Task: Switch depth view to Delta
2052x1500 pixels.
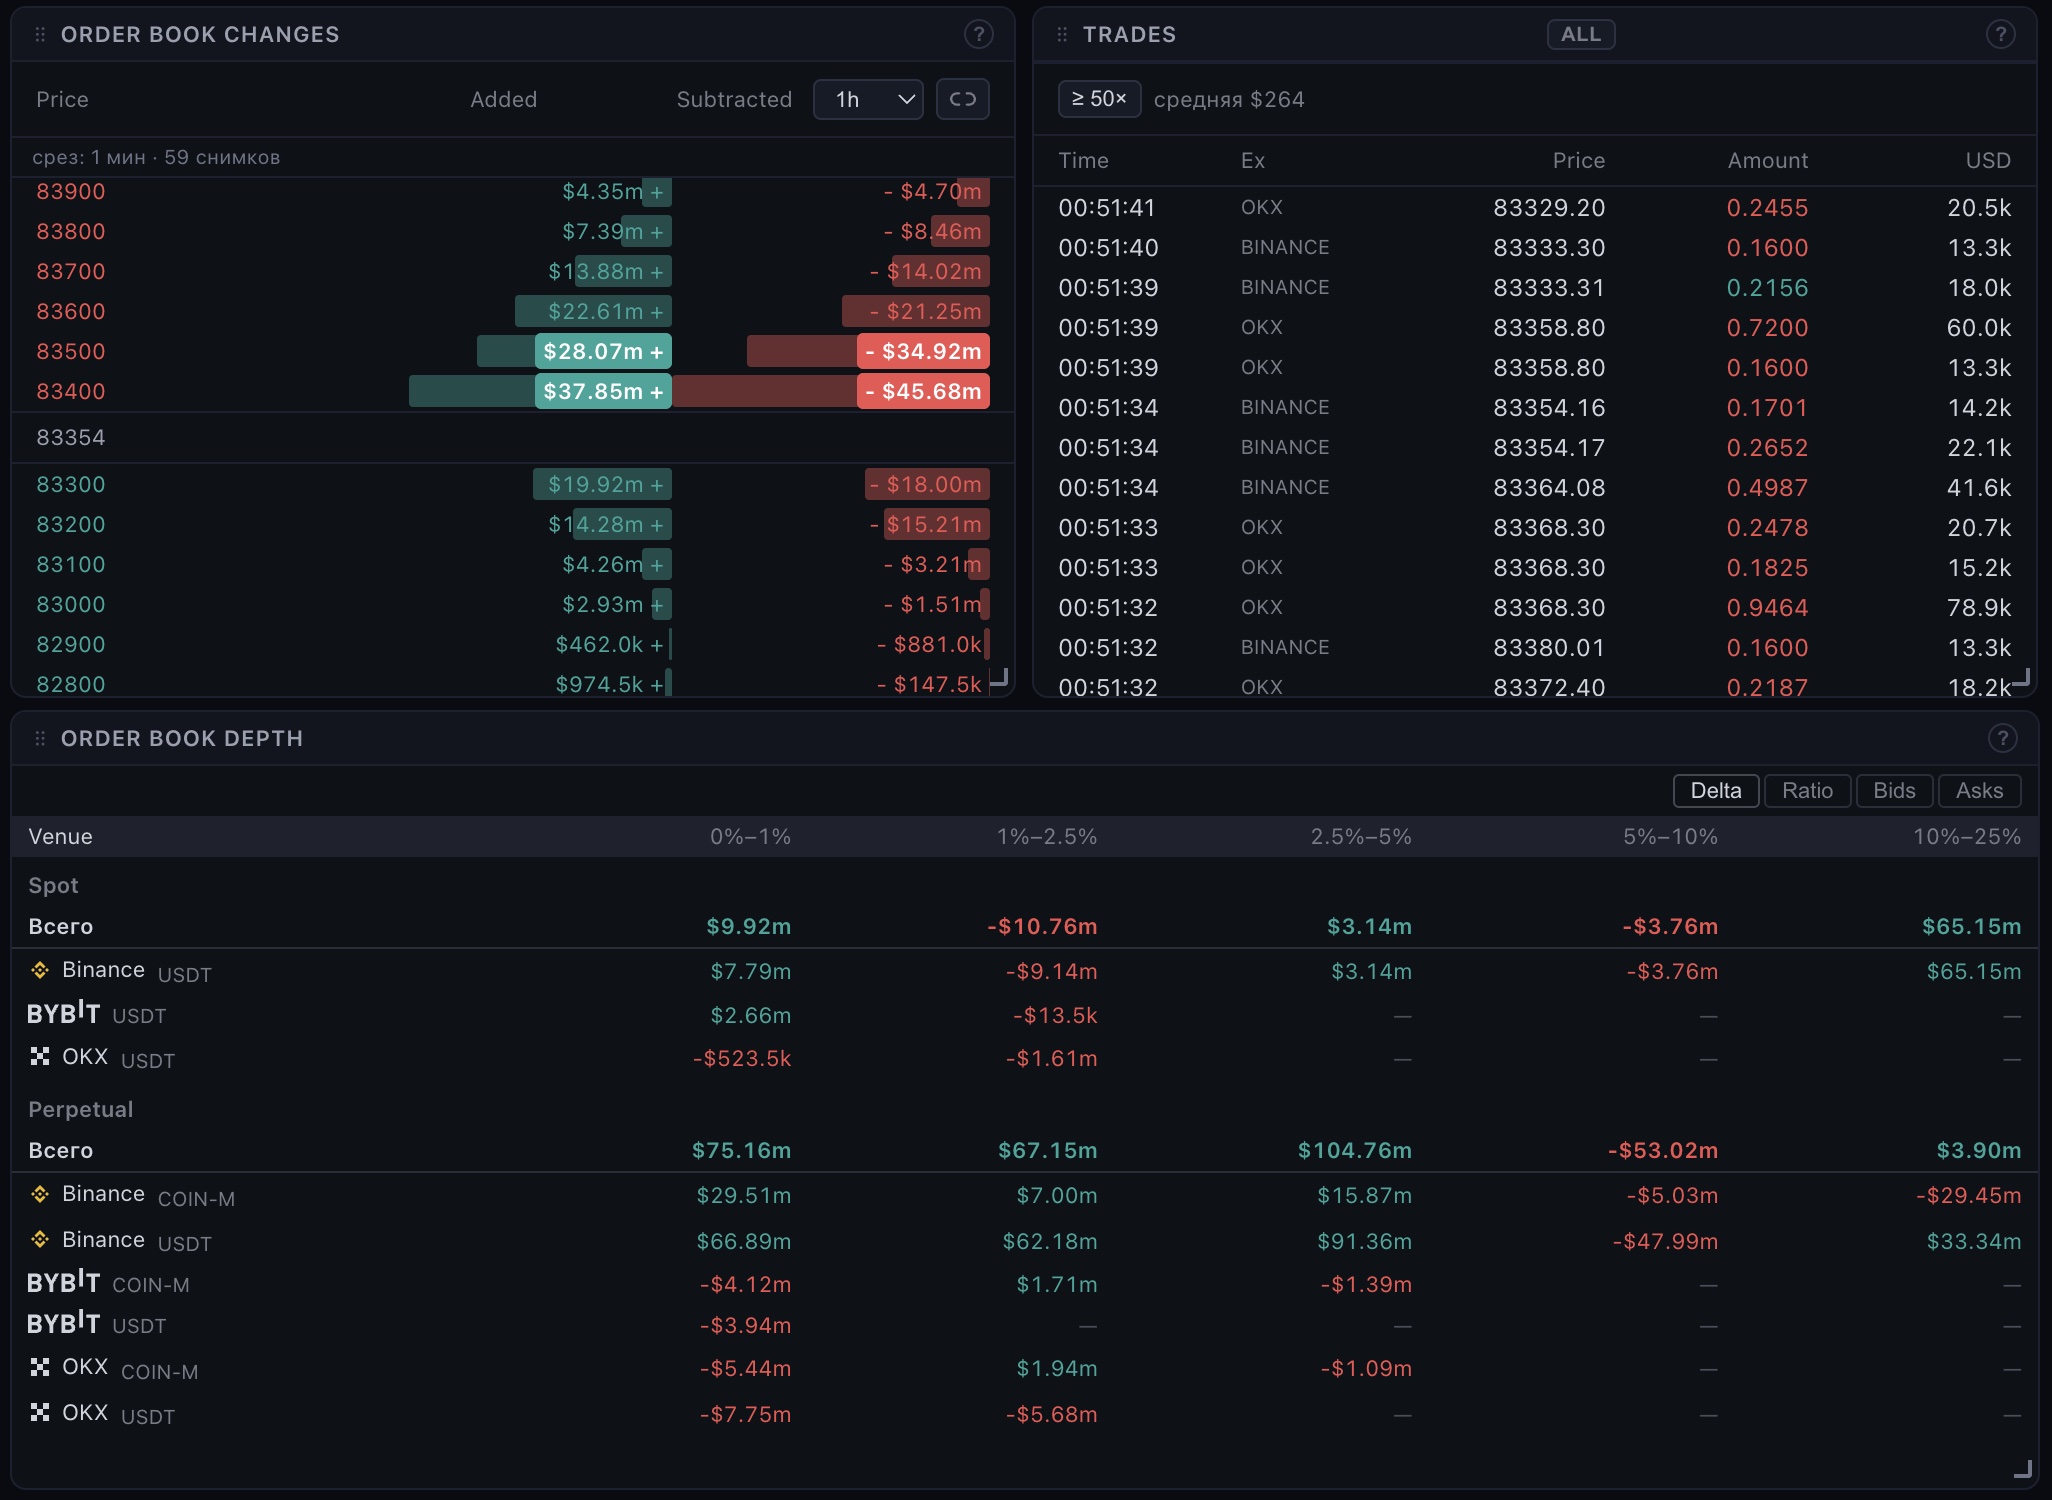Action: point(1716,791)
